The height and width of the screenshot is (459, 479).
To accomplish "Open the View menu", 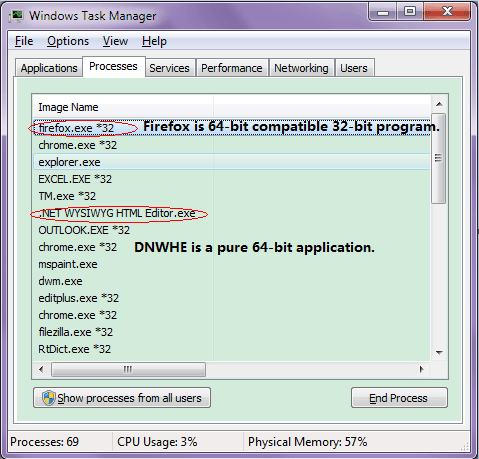I will (x=115, y=41).
